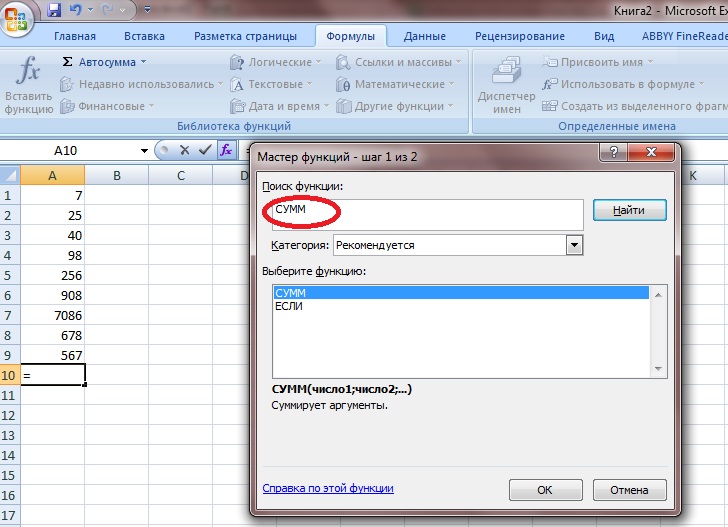
Task: Click the Вставить функцию fx button
Action: pyautogui.click(x=28, y=85)
